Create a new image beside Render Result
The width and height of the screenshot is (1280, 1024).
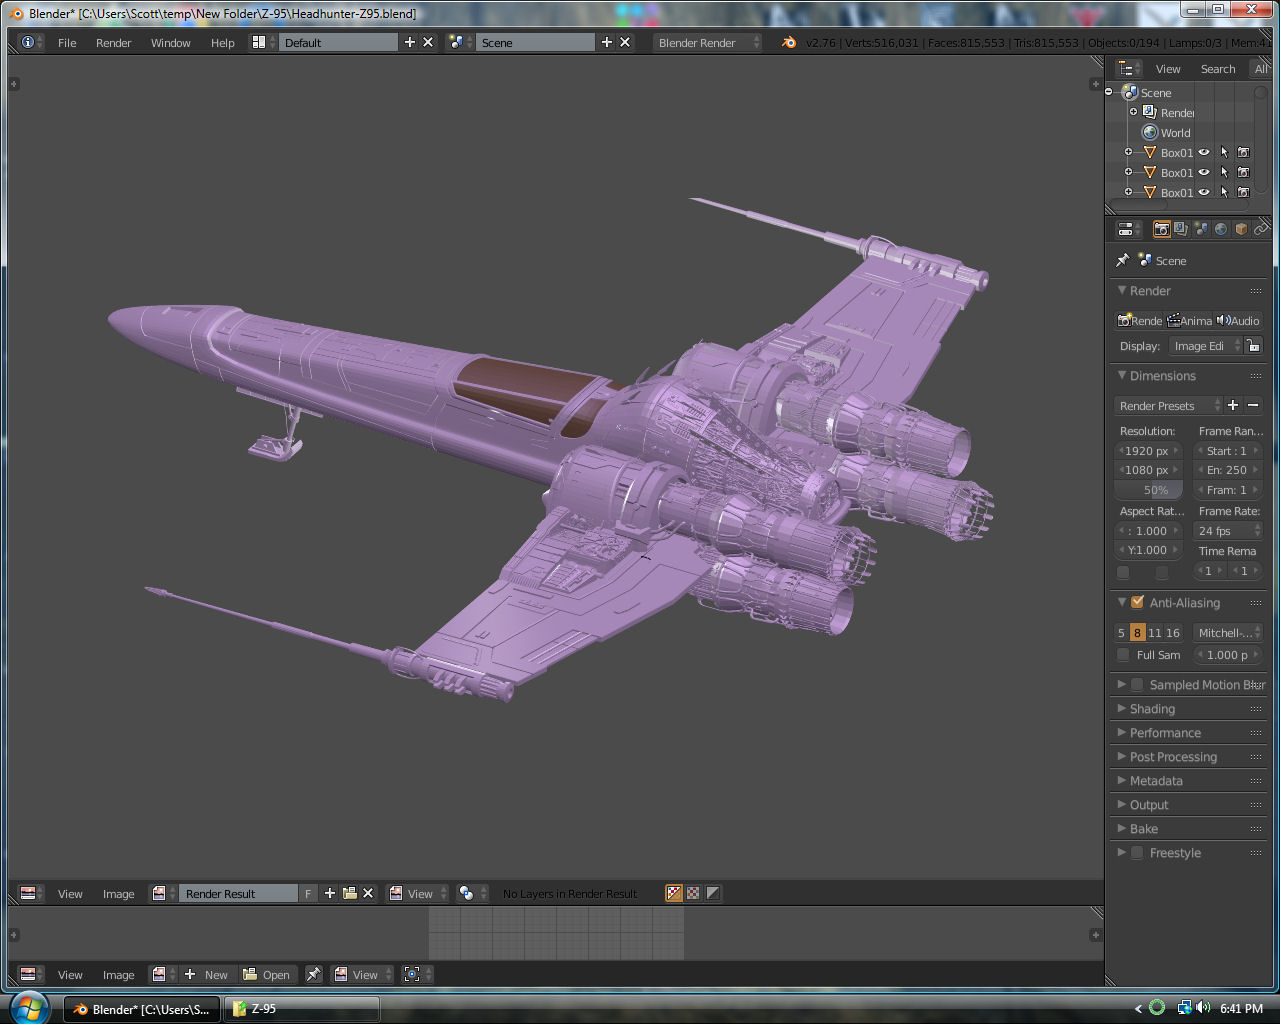pos(330,893)
